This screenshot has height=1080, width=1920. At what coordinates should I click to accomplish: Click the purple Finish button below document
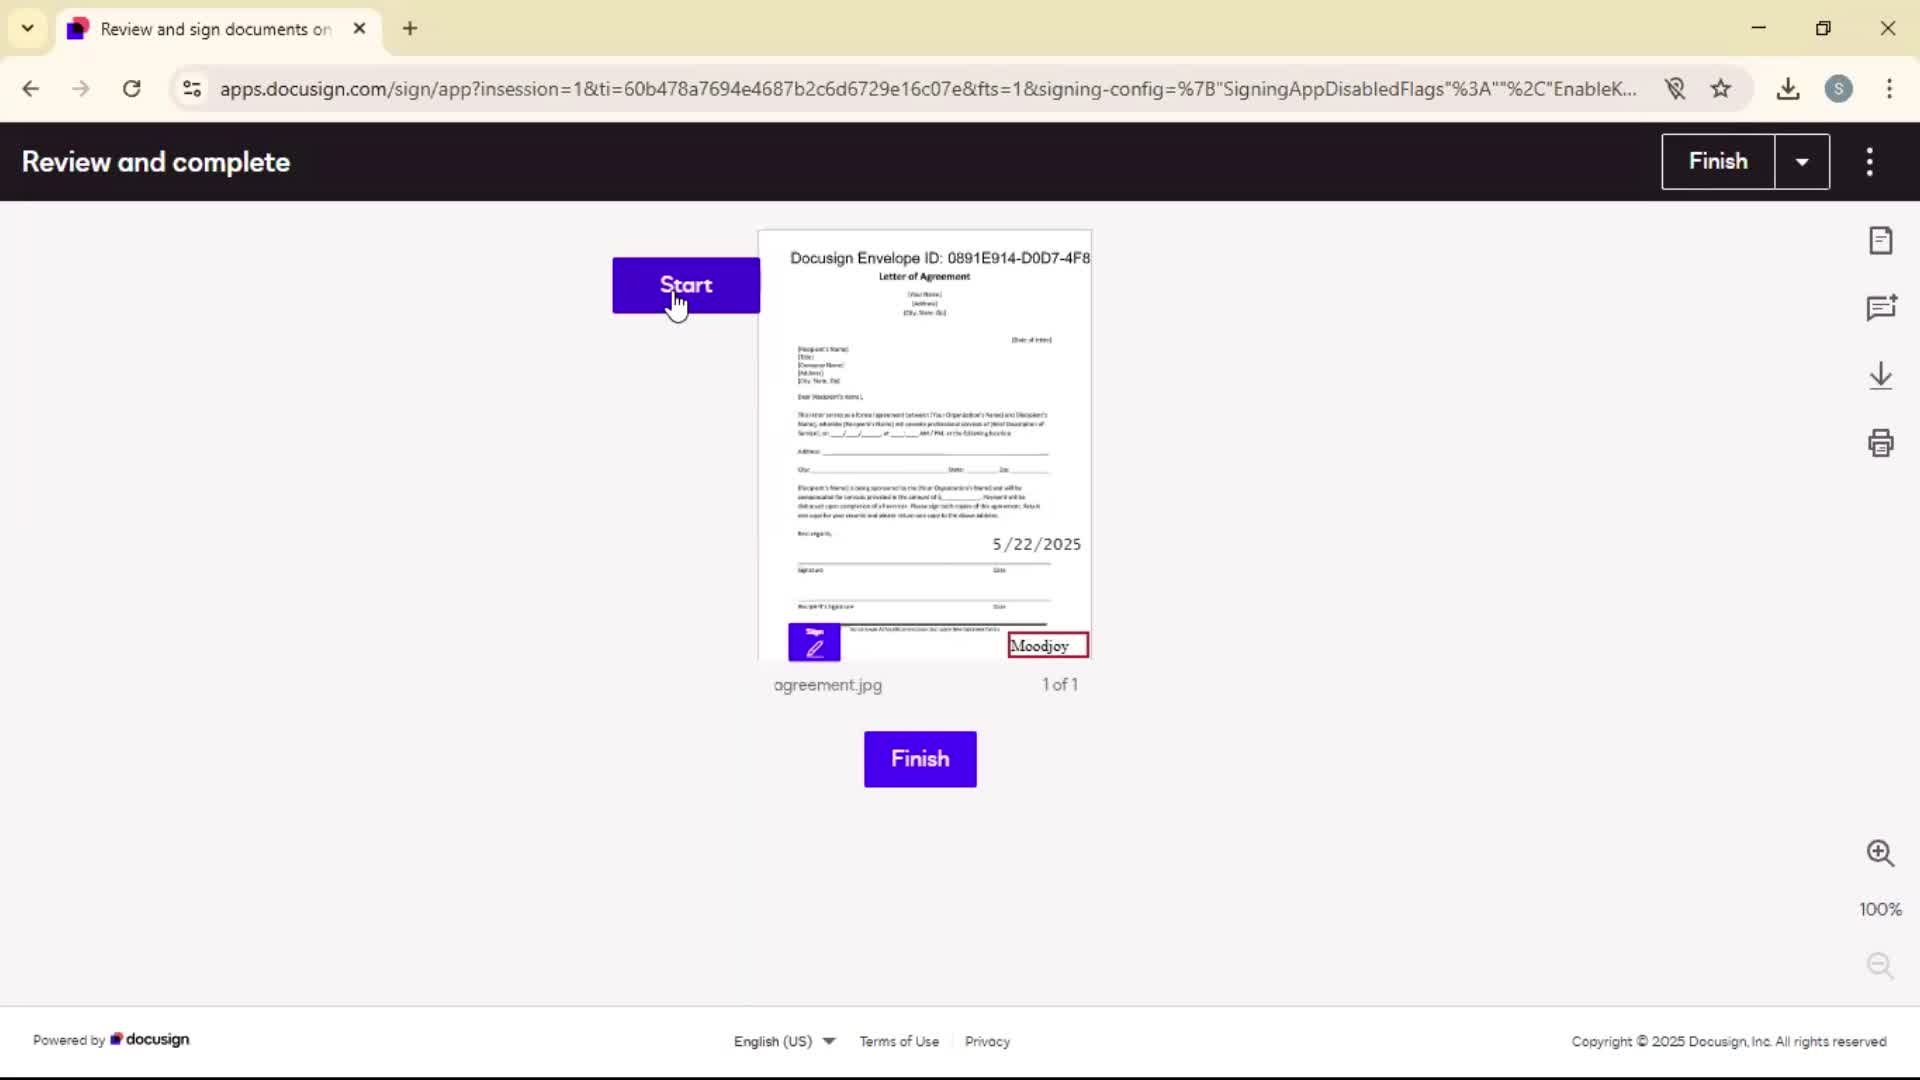pos(920,759)
